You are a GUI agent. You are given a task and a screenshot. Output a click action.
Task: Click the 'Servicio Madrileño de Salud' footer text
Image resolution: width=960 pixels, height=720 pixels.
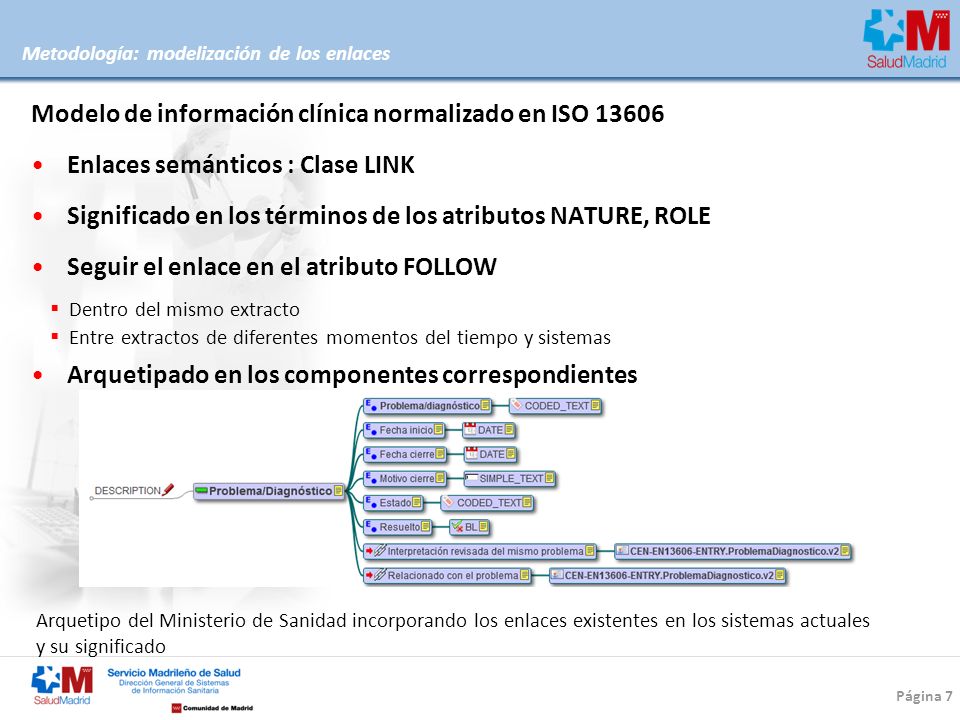(174, 672)
